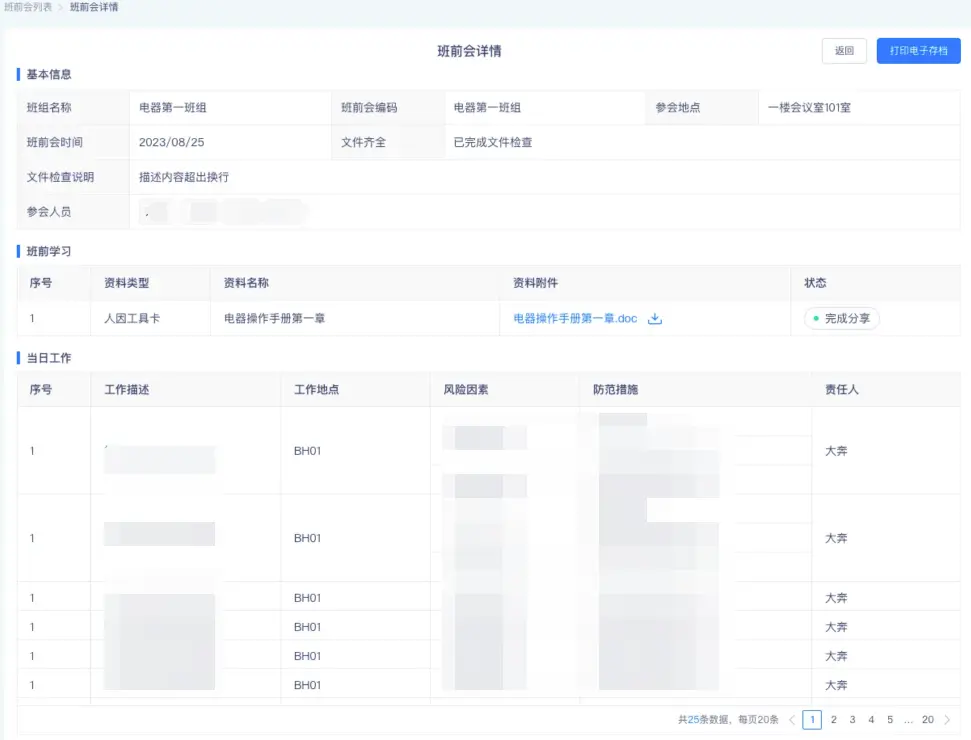
Task: Click the 打印电子存档 button
Action: [918, 51]
